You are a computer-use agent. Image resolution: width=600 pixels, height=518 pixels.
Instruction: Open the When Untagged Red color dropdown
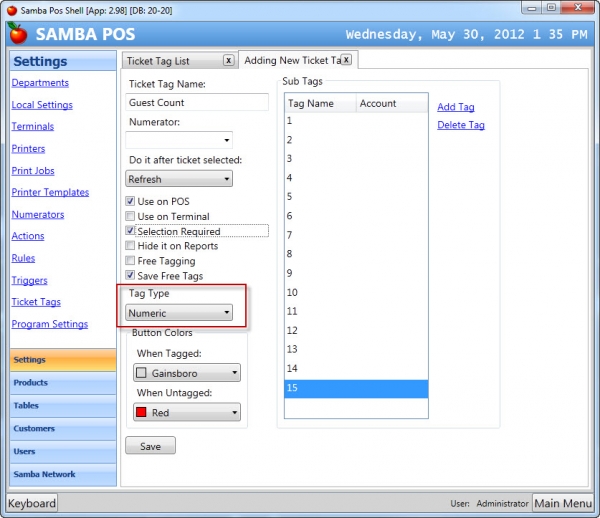[187, 412]
